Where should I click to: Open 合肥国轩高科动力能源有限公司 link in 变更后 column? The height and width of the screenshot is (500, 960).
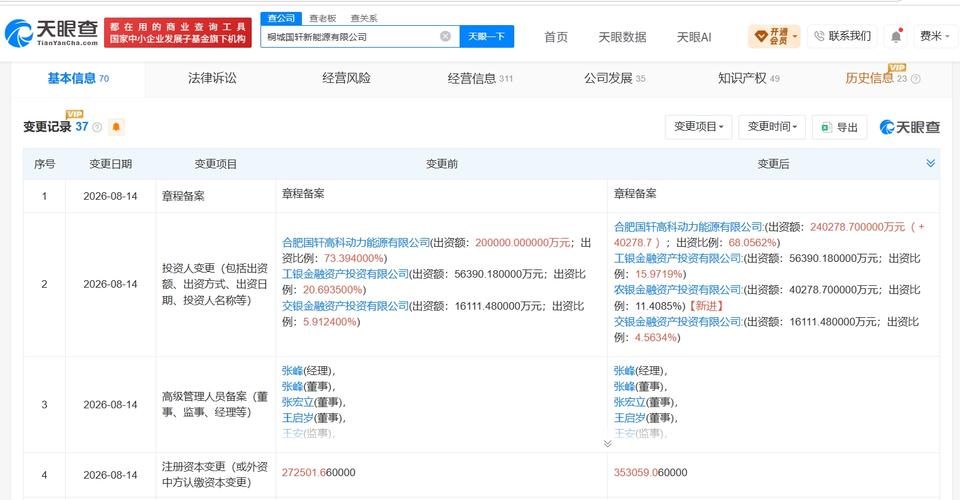point(689,227)
